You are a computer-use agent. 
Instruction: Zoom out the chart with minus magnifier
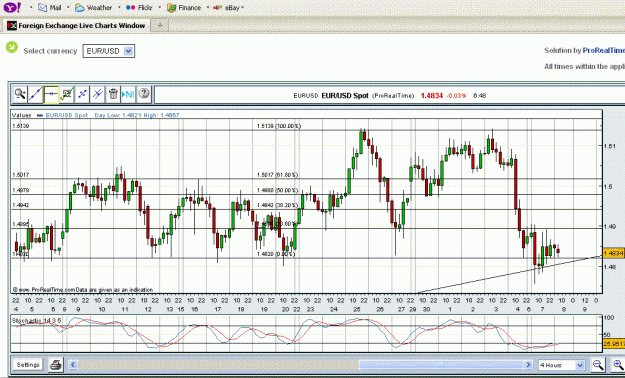click(597, 364)
